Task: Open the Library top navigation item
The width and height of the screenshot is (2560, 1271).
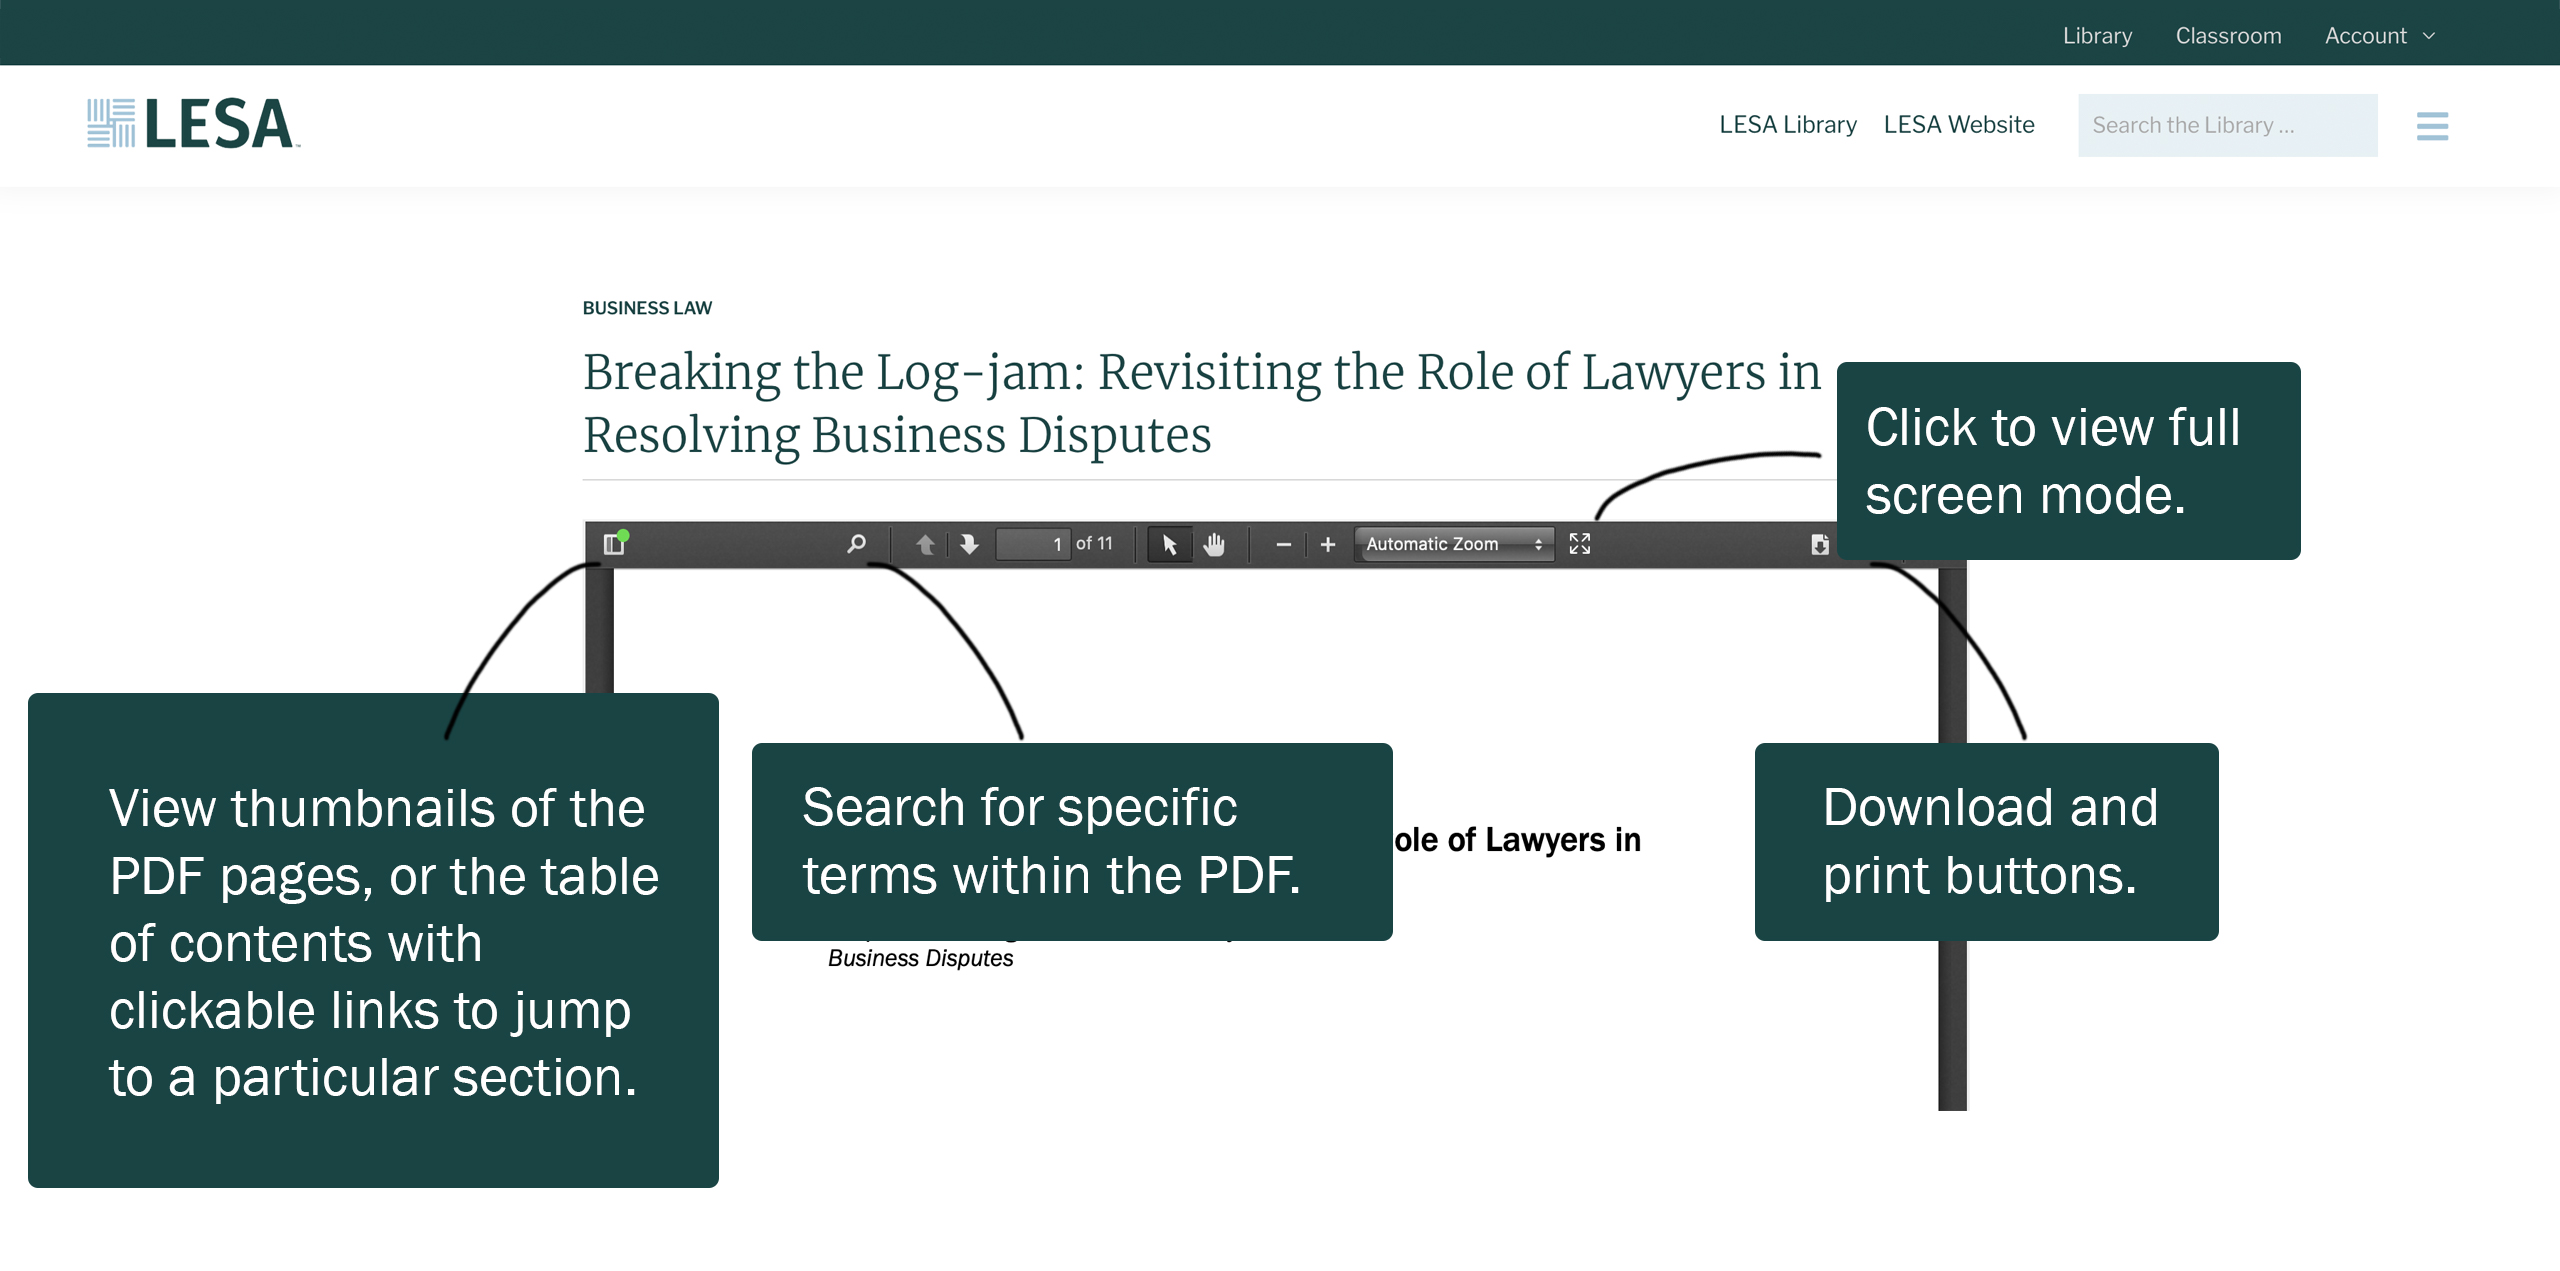Action: pos(2096,33)
